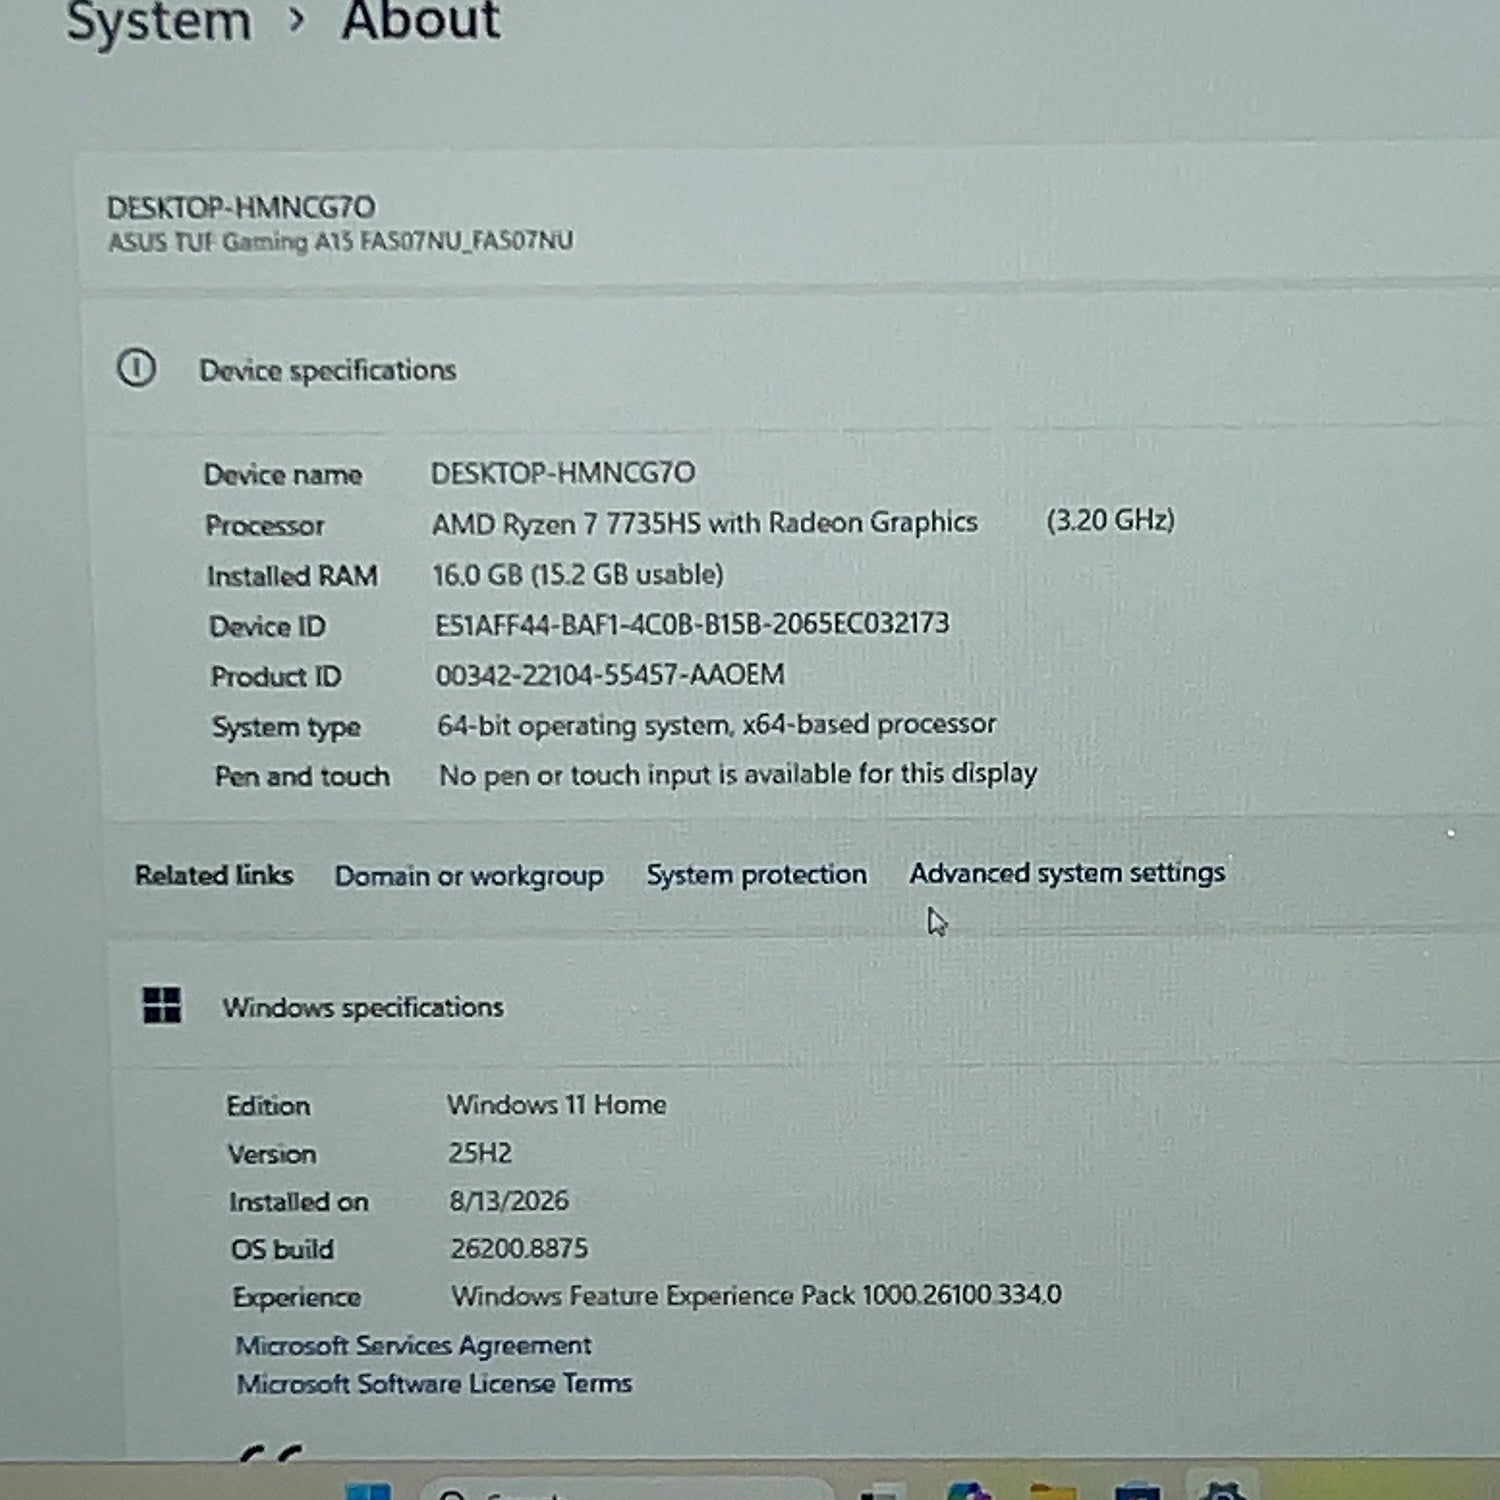The width and height of the screenshot is (1500, 1500).
Task: Click the Installed on label
Action: pos(299,1202)
